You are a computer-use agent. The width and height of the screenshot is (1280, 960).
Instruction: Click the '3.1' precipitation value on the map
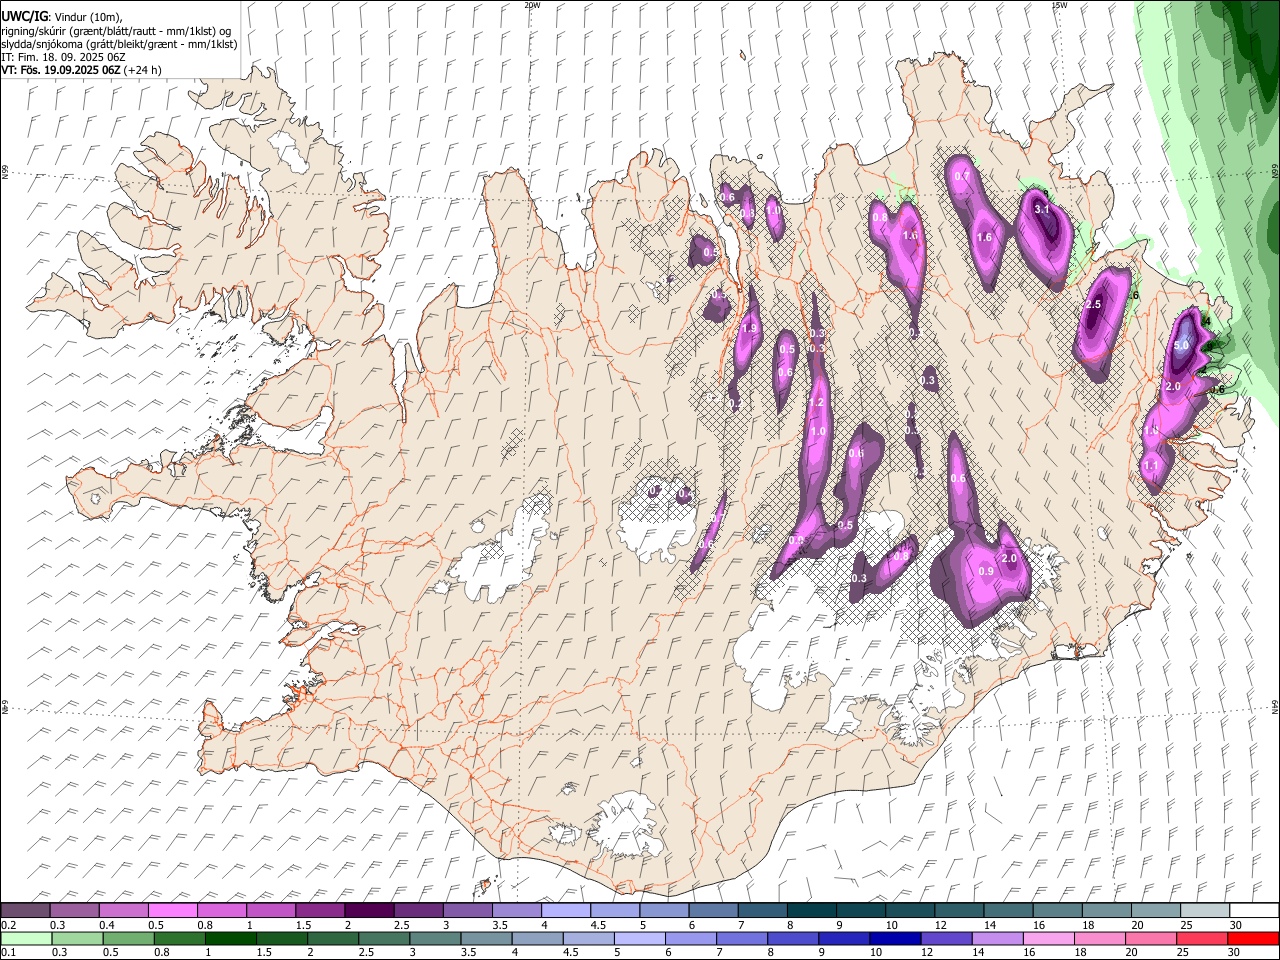1041,209
